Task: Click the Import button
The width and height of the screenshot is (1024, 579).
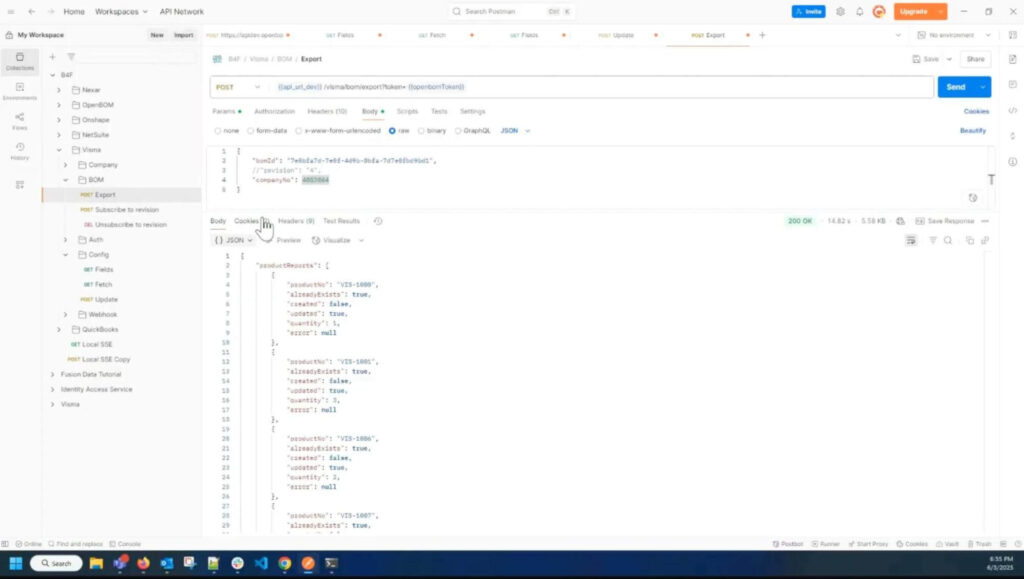Action: (184, 35)
